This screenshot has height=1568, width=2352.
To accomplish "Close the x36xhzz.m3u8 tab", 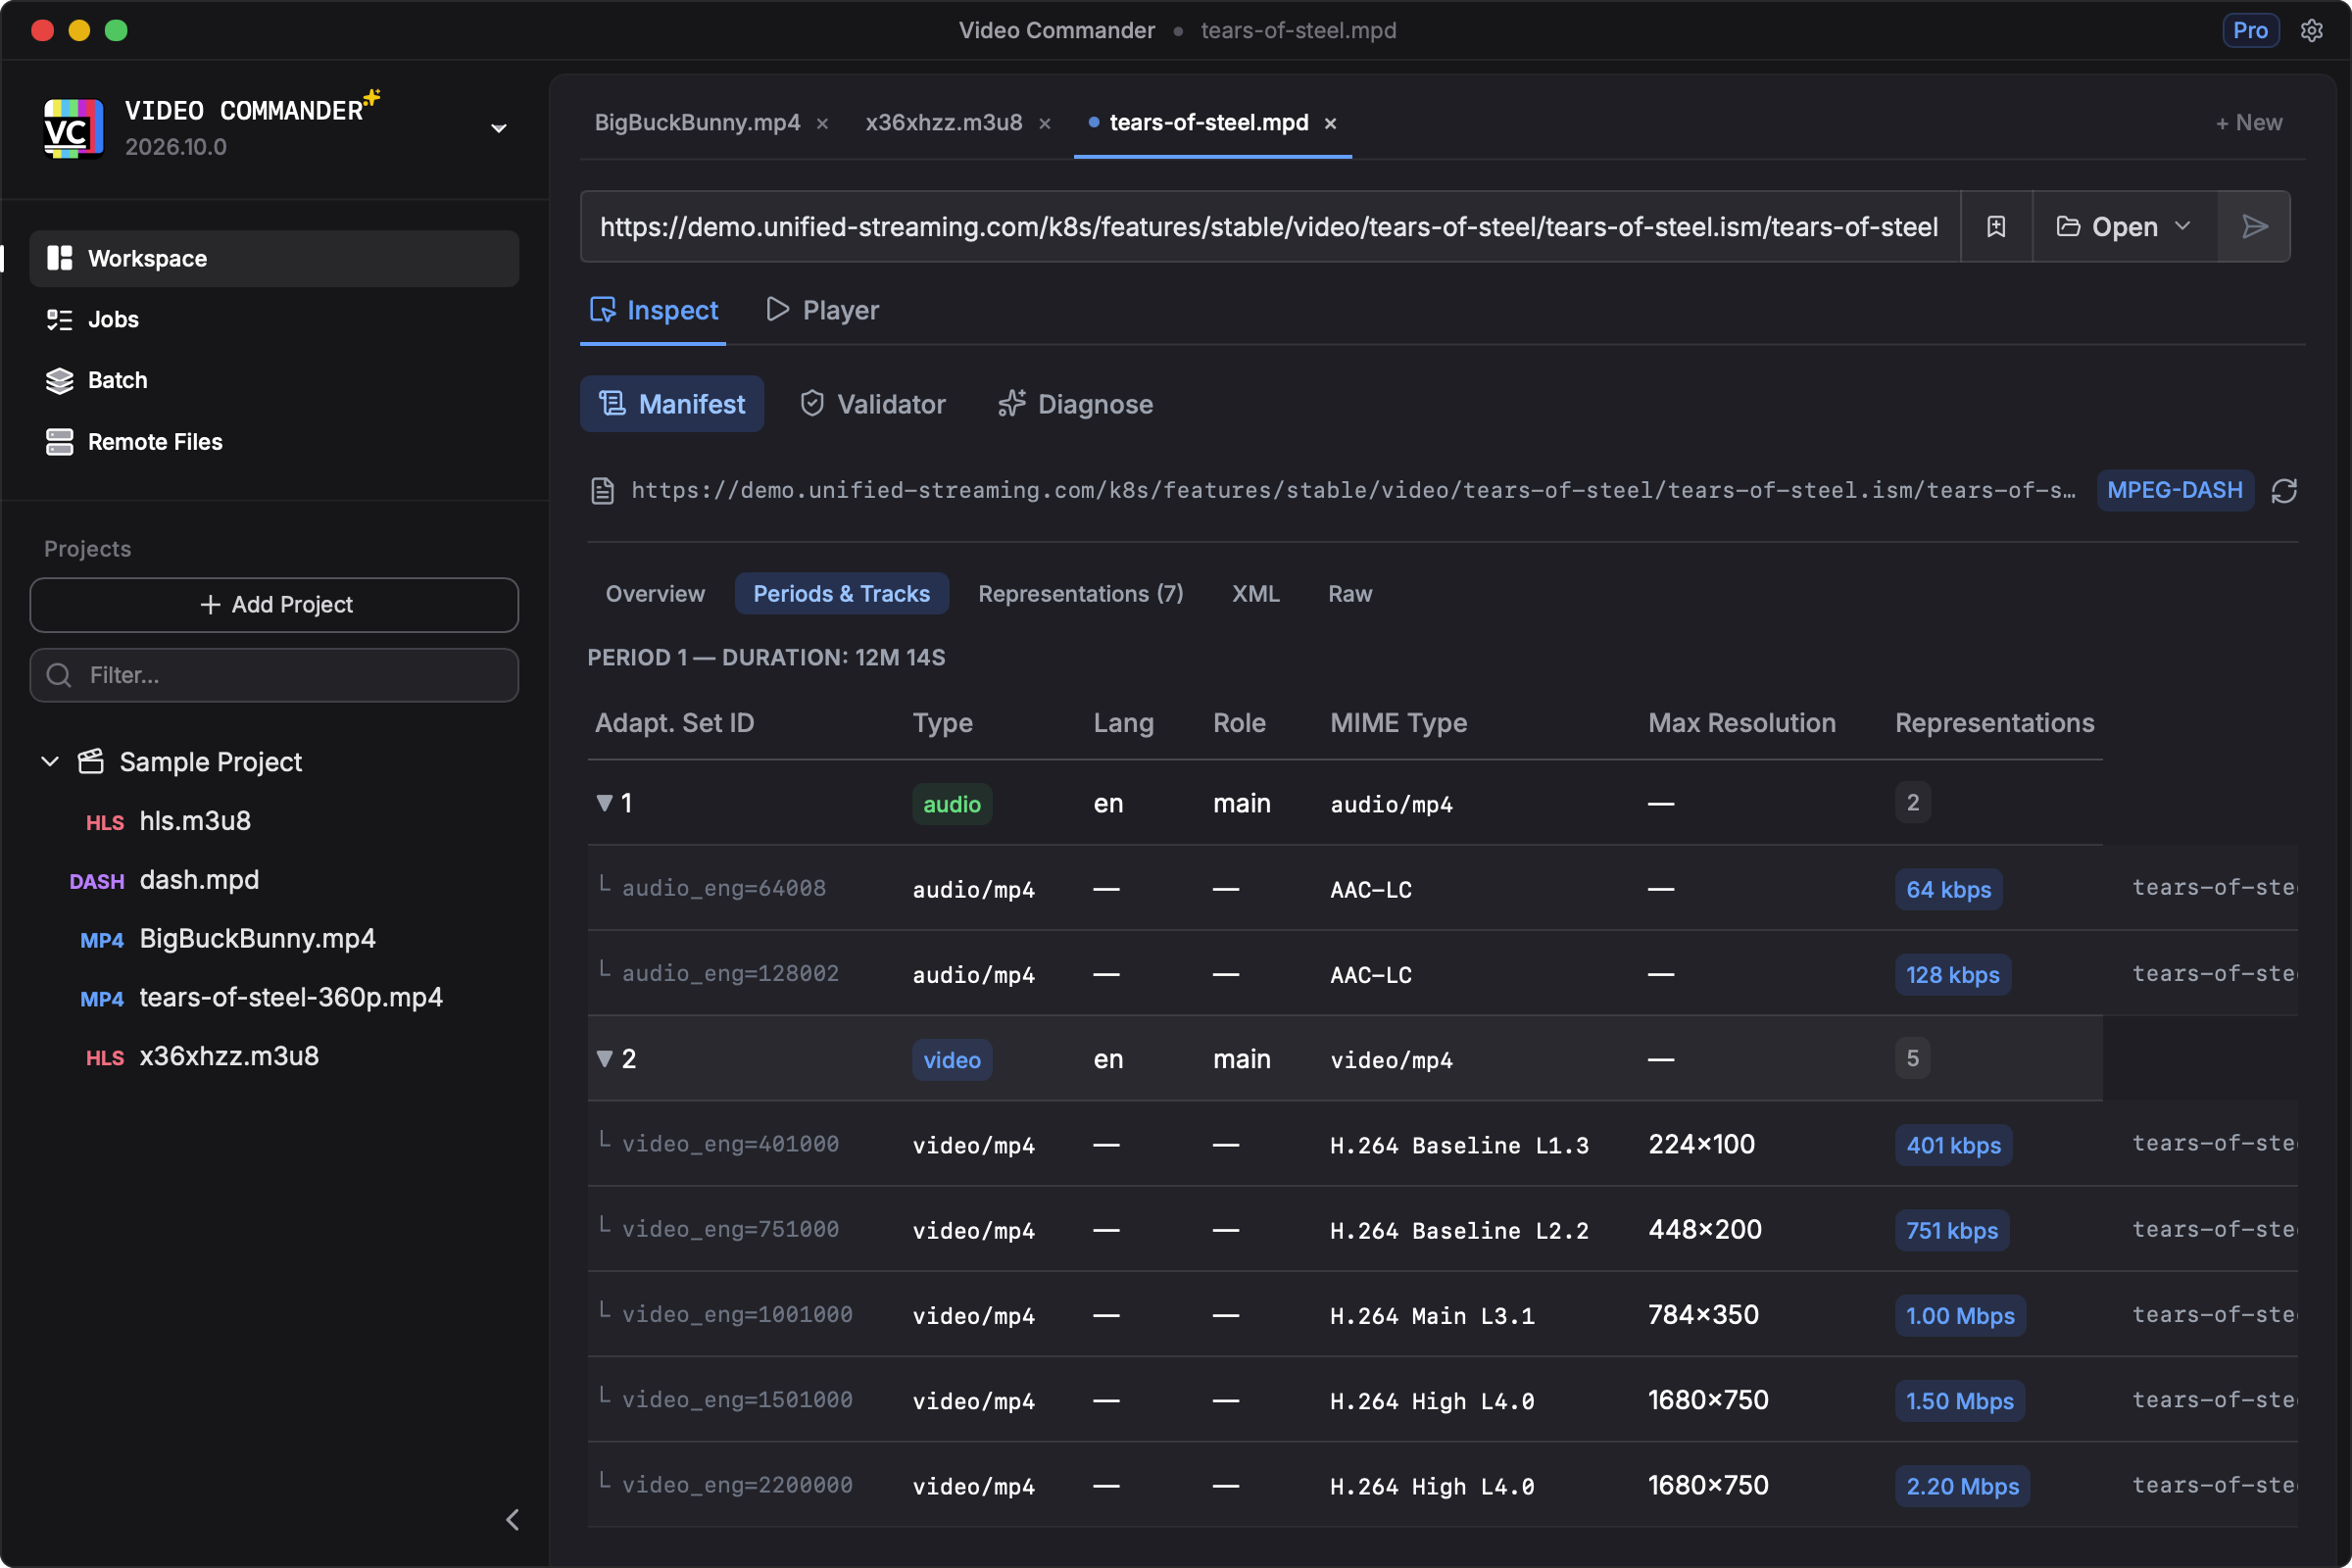I will (1045, 123).
